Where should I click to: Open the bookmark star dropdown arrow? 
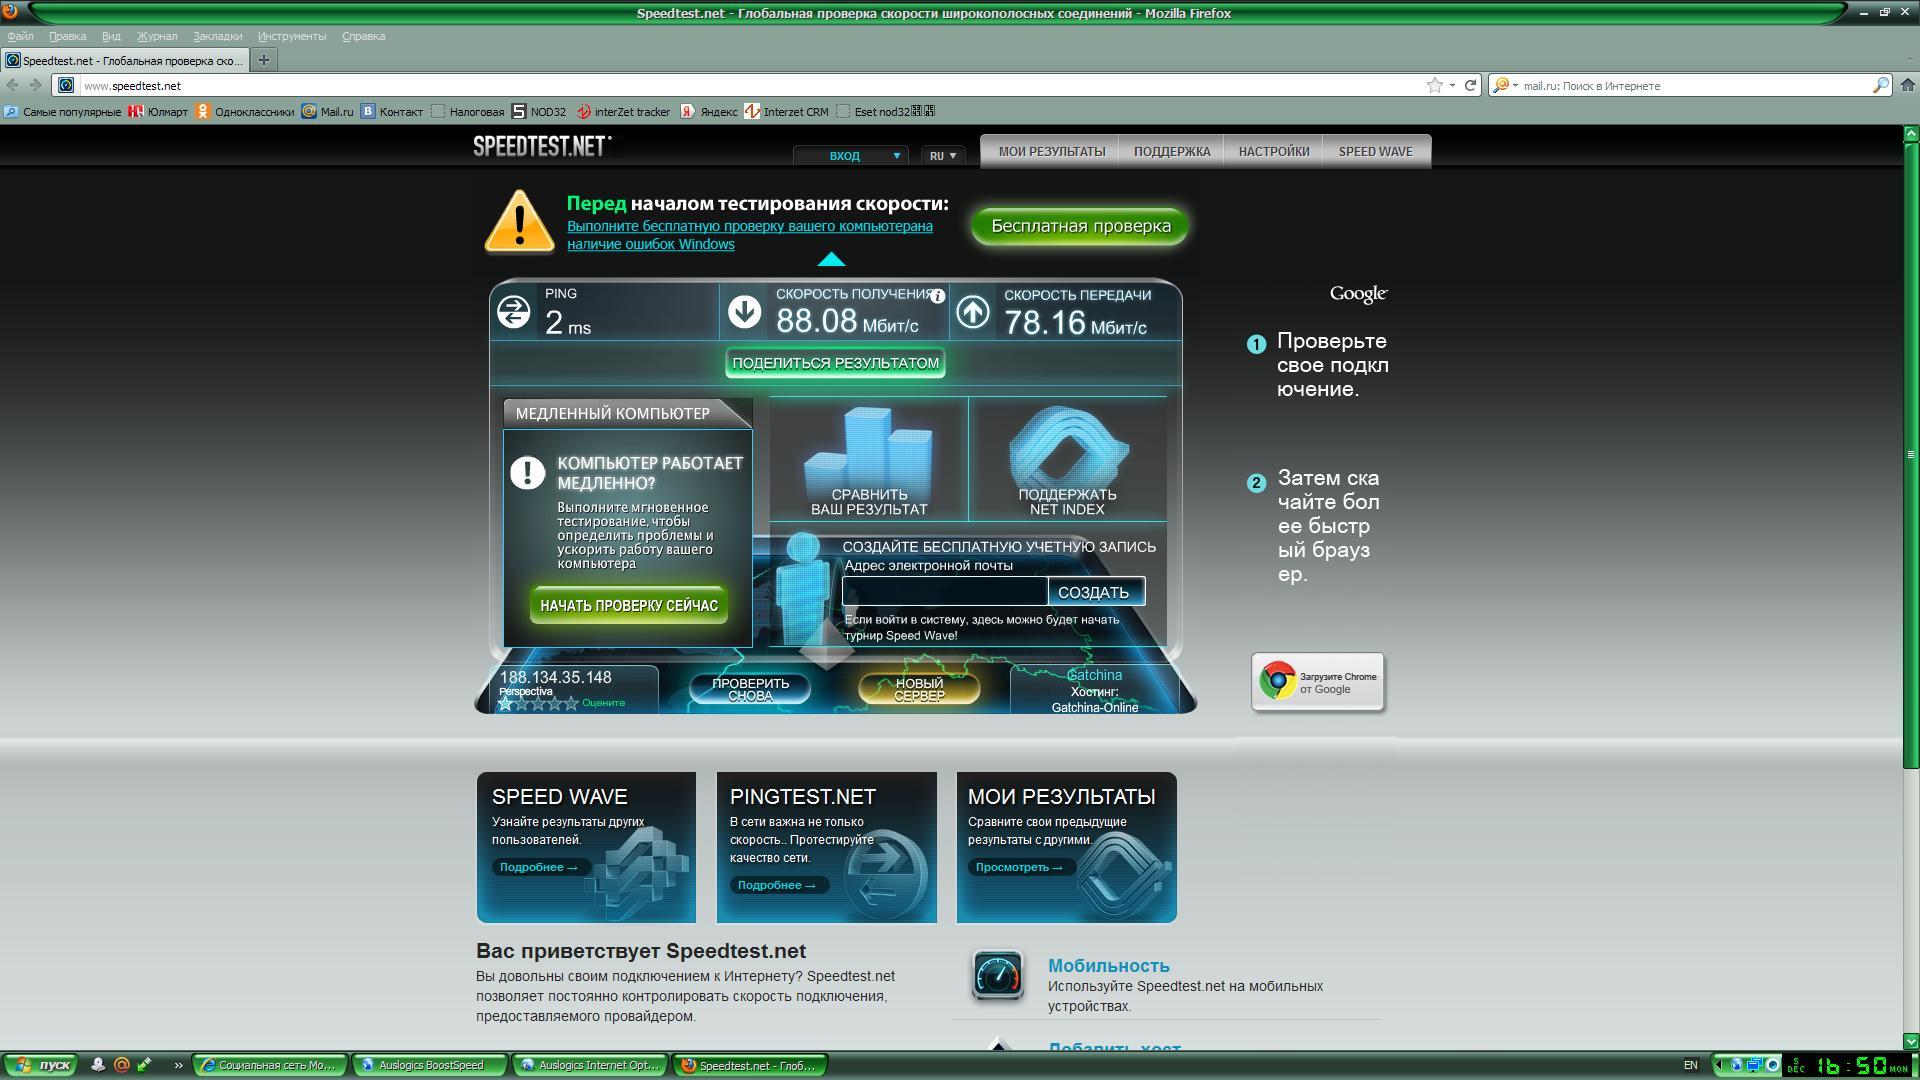(x=1452, y=85)
